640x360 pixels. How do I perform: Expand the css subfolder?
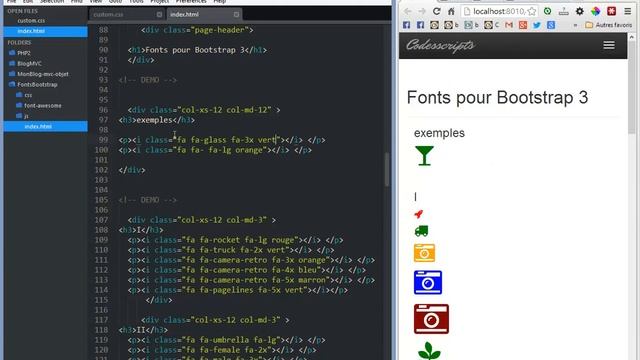tap(28, 95)
